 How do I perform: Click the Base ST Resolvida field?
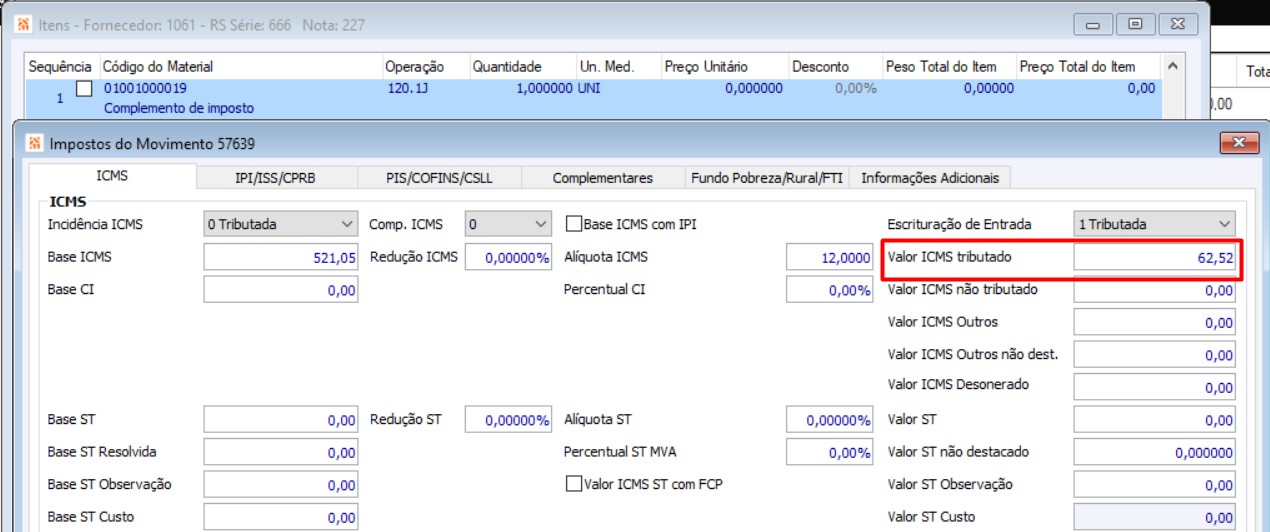(x=280, y=452)
